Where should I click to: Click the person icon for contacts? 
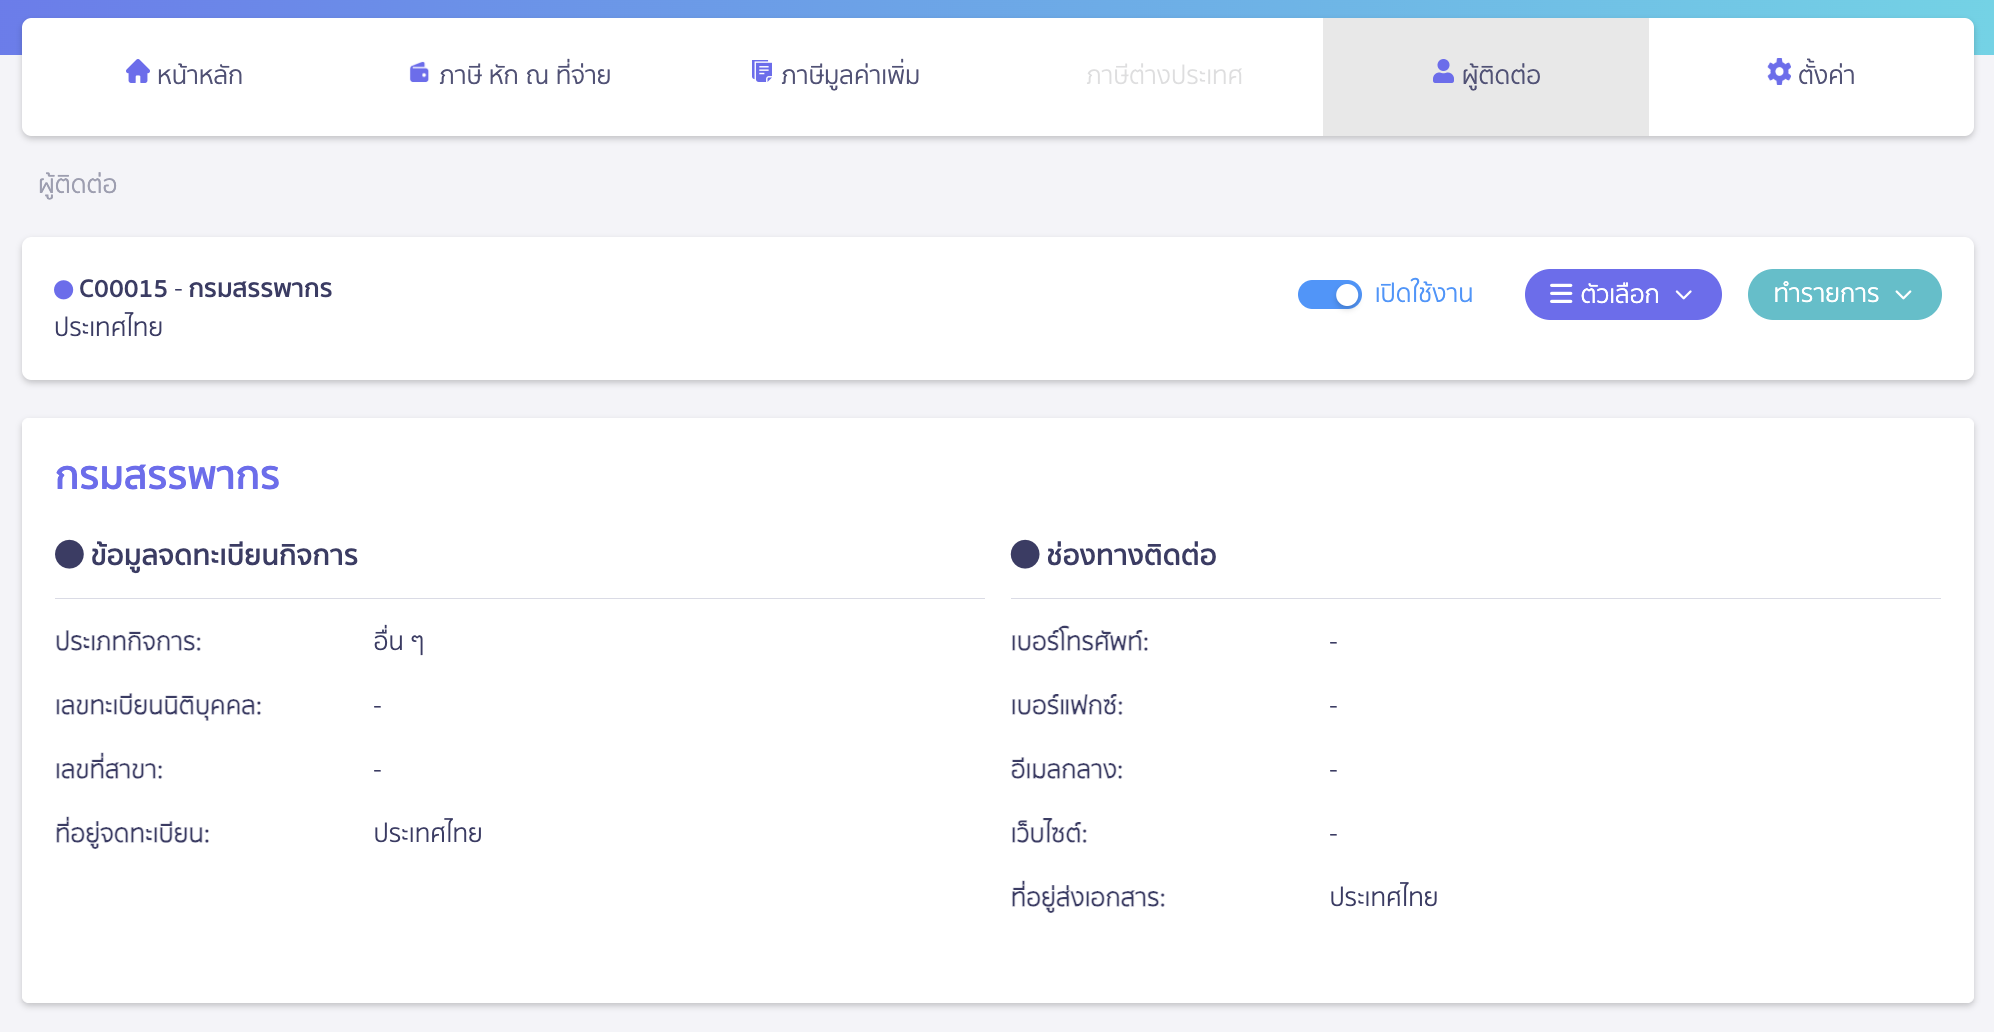click(x=1443, y=72)
